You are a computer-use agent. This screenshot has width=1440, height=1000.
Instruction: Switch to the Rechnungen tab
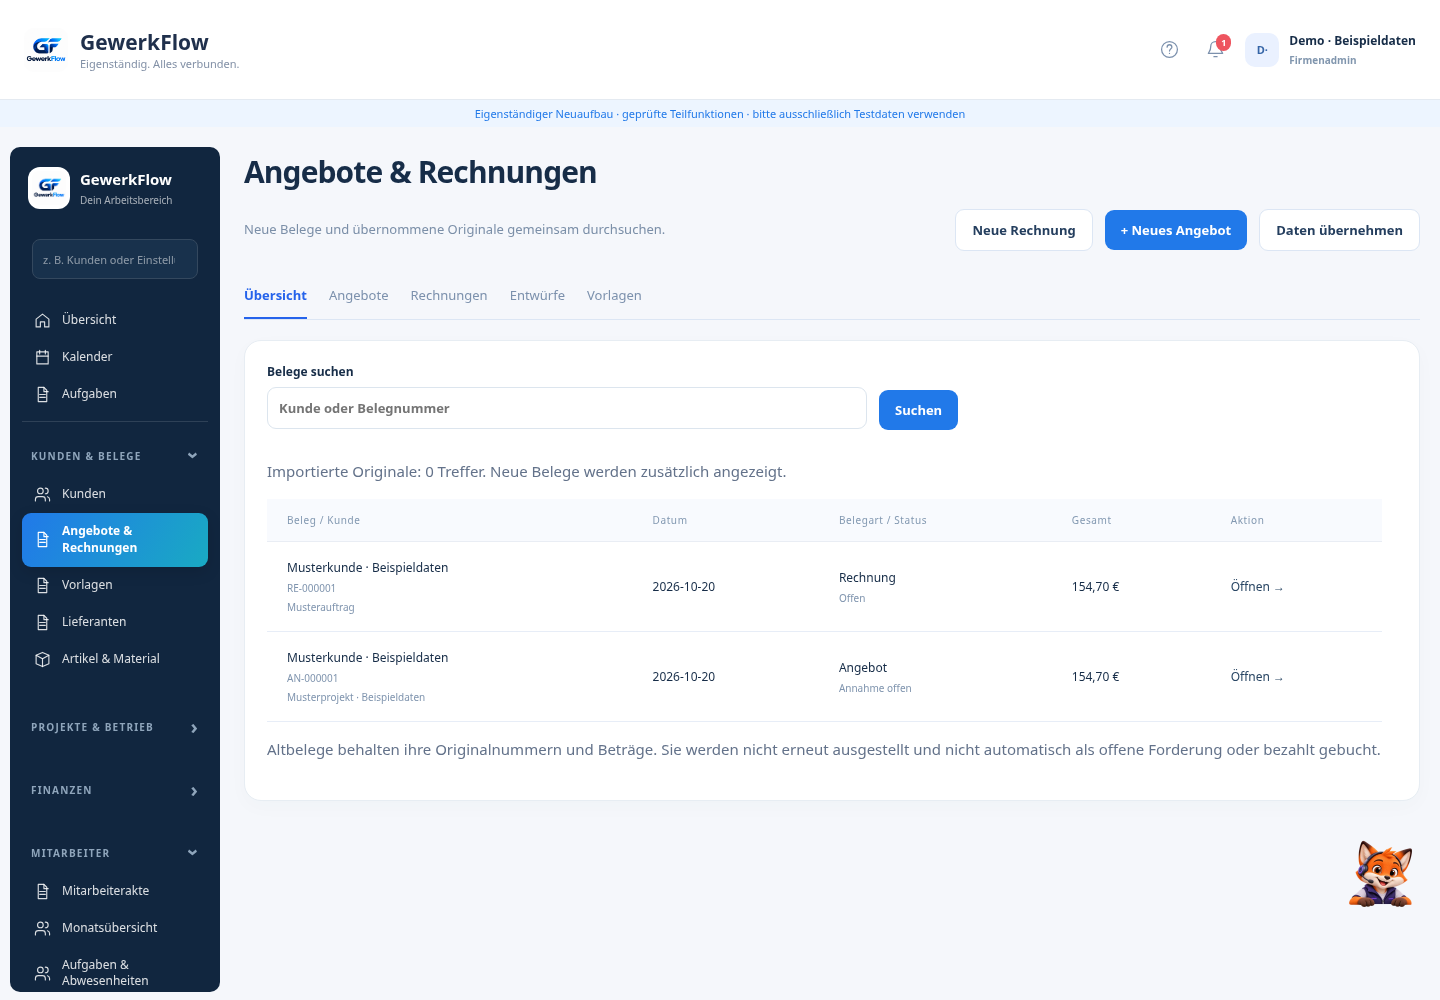pyautogui.click(x=449, y=296)
